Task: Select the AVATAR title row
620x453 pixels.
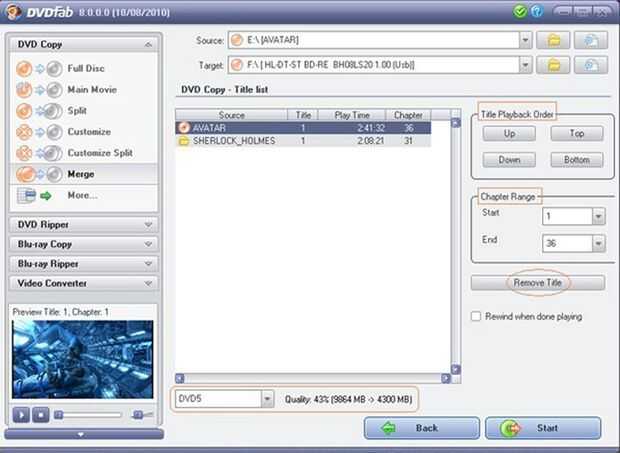Action: pyautogui.click(x=303, y=128)
